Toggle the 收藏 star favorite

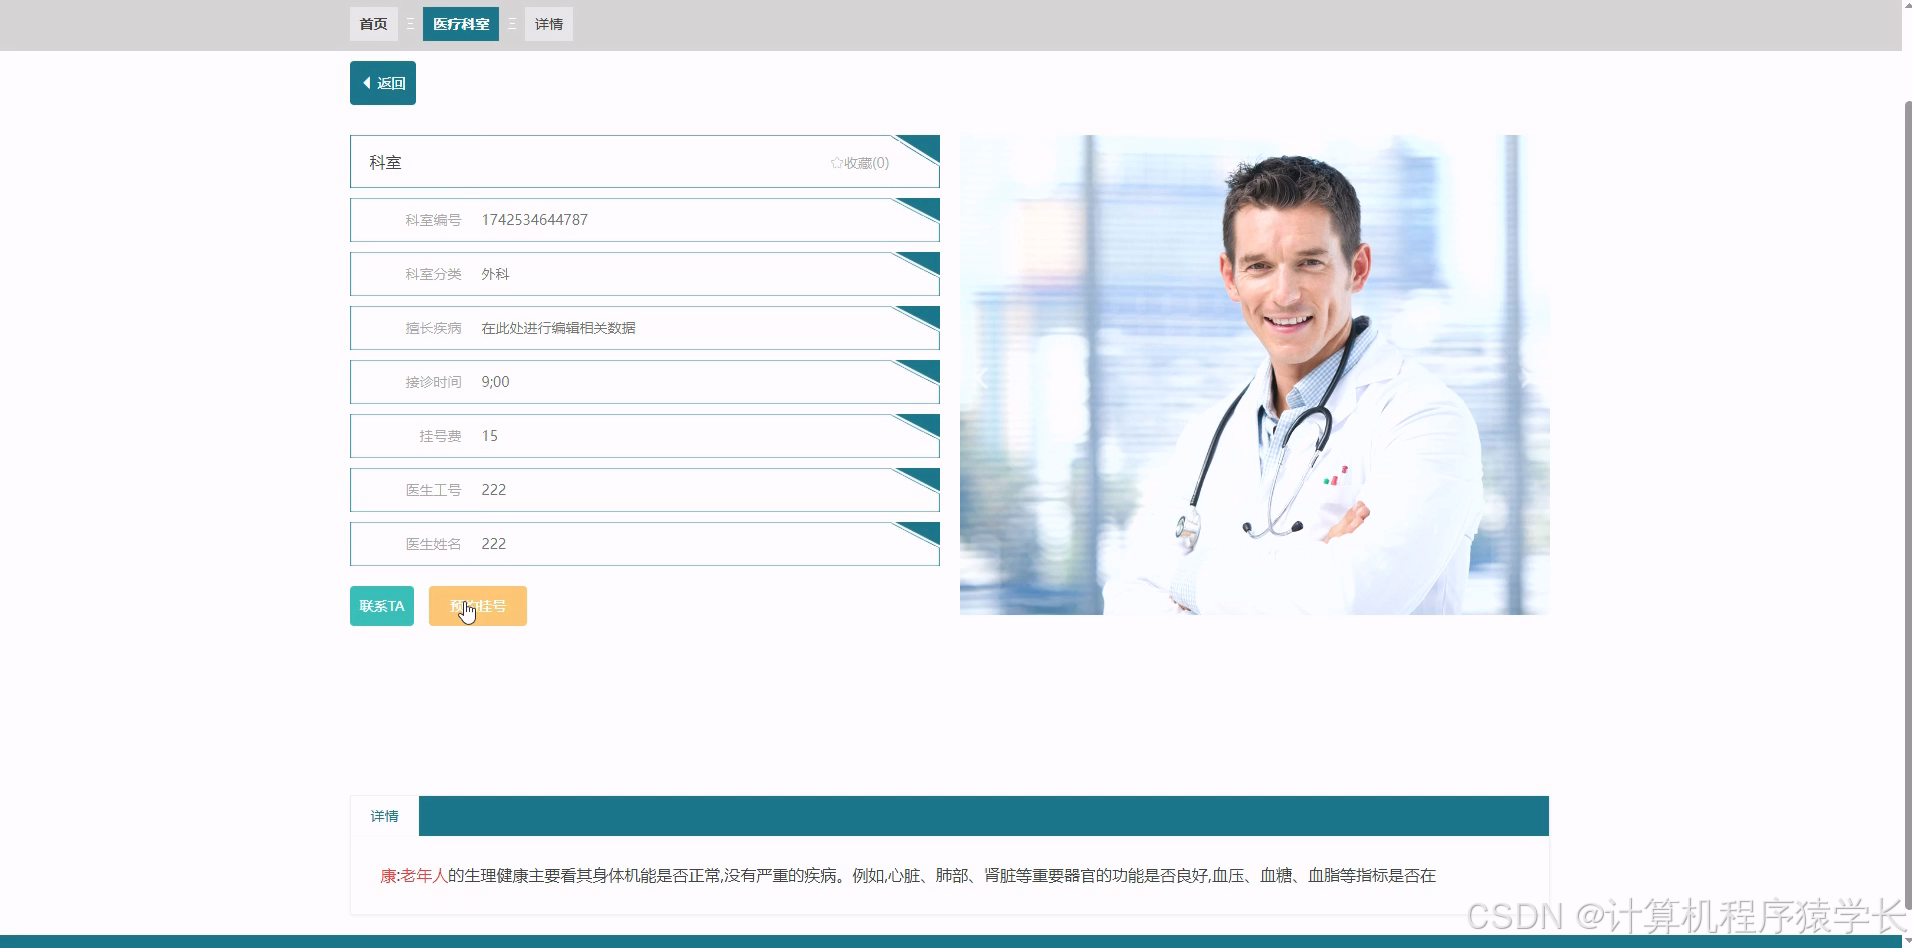[x=860, y=163]
